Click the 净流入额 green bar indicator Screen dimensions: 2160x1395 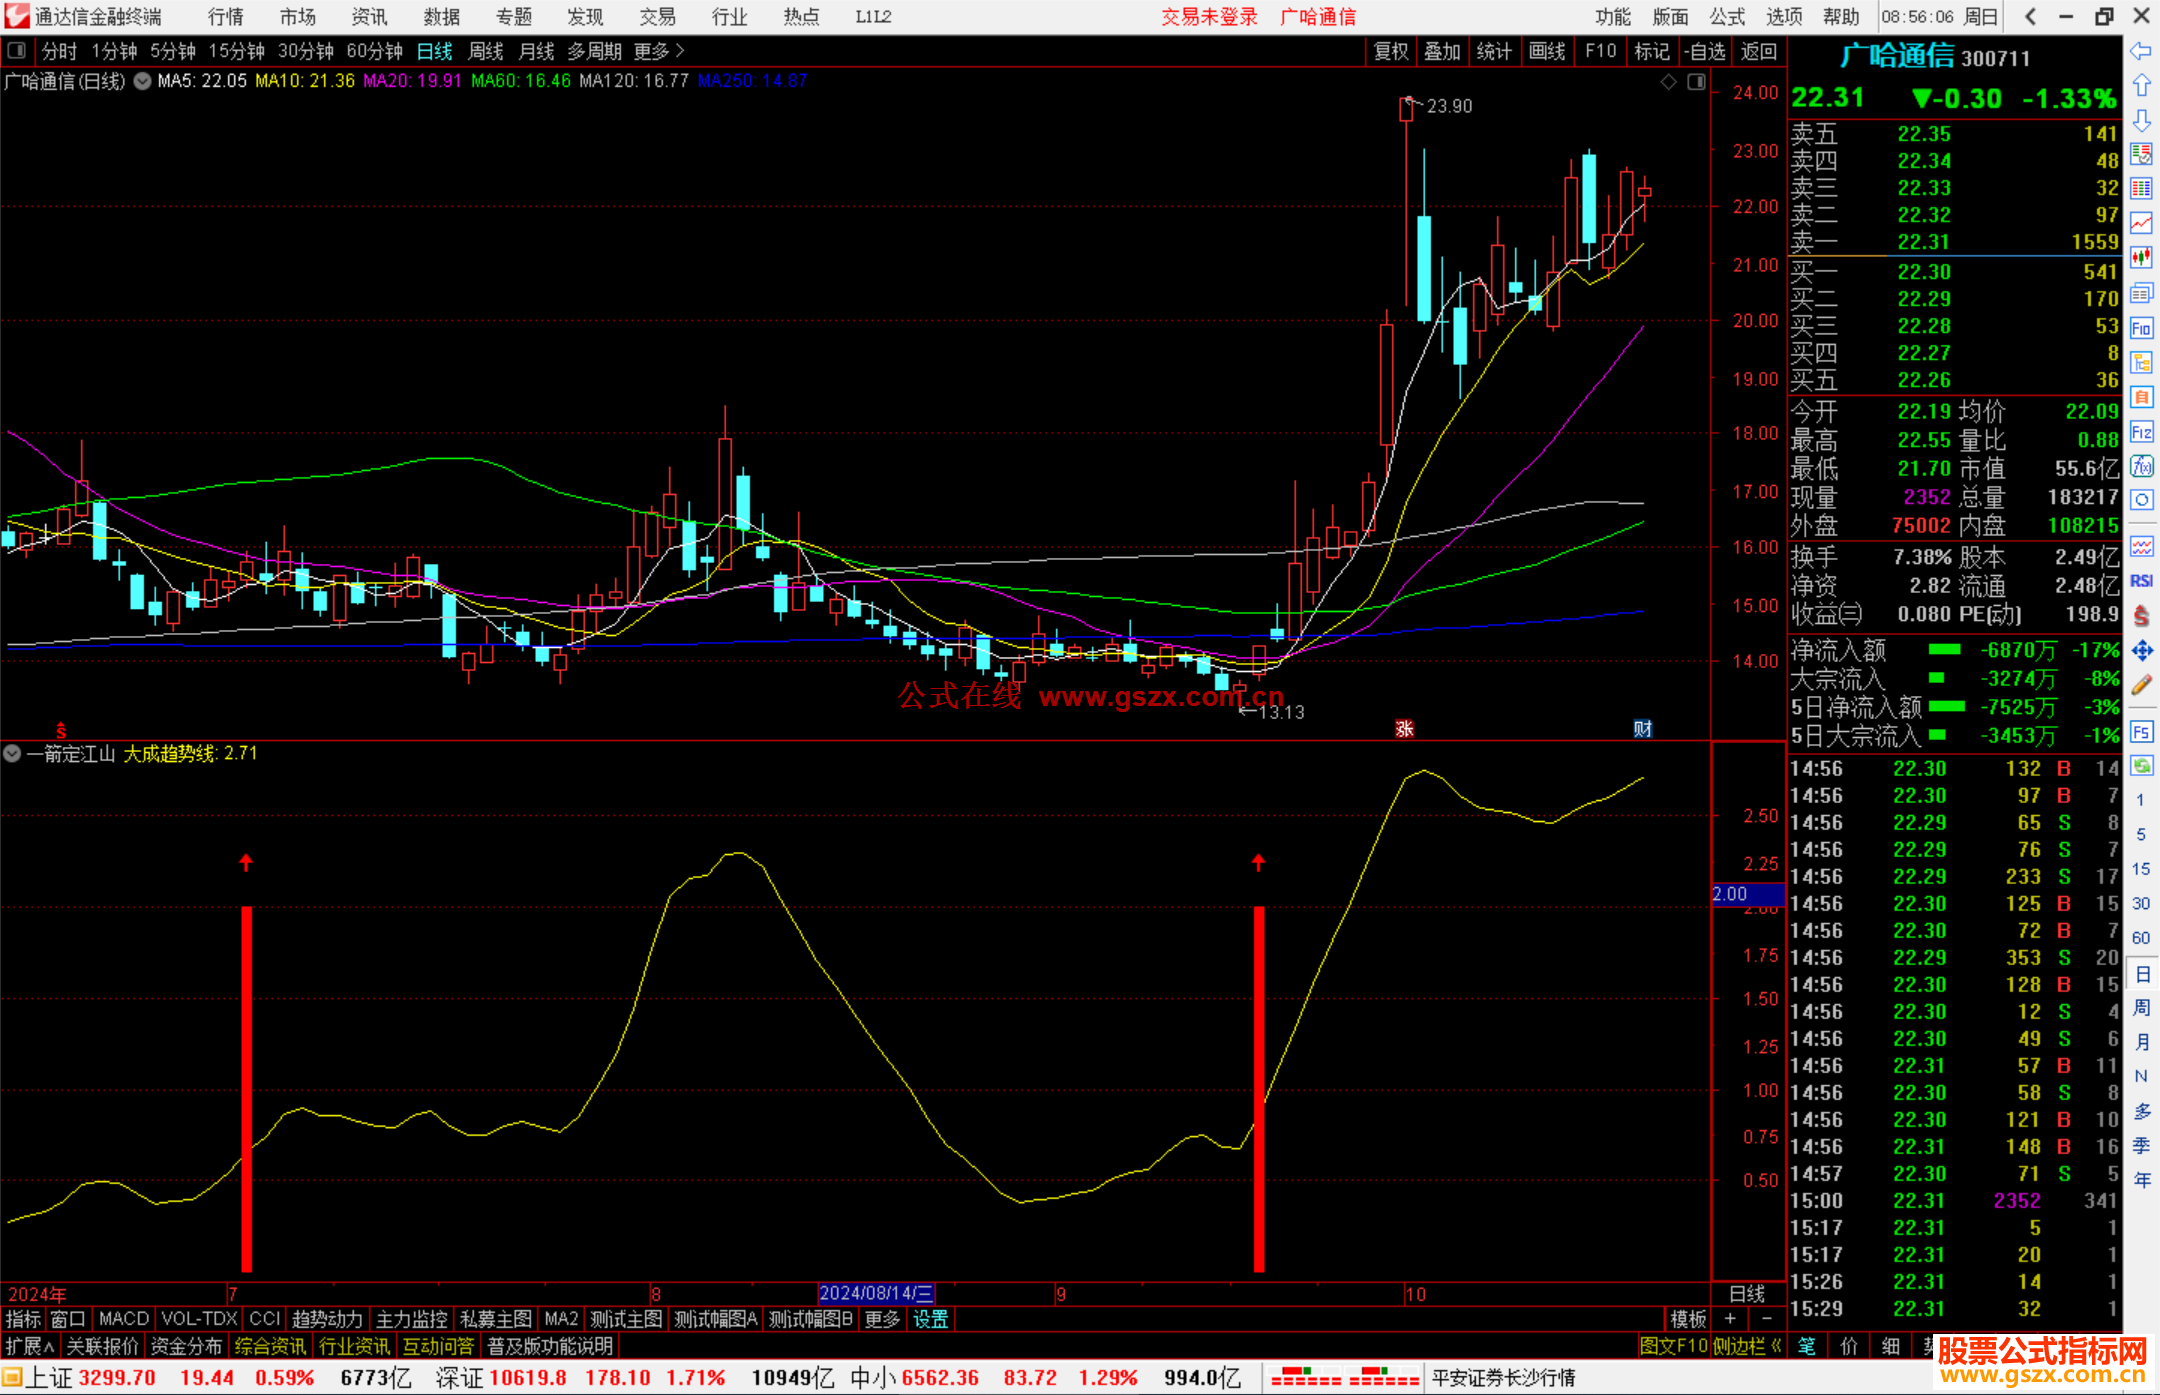[x=1944, y=650]
